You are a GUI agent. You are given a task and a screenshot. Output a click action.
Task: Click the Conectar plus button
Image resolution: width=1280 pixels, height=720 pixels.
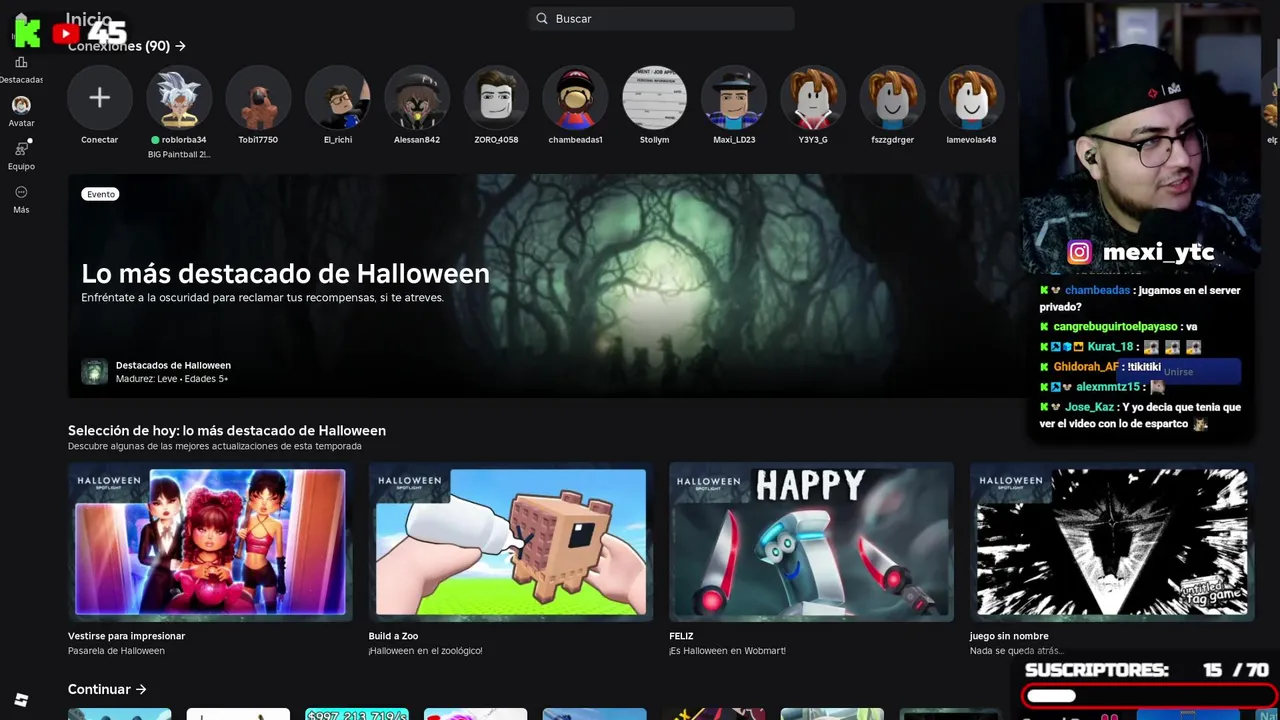tap(99, 98)
